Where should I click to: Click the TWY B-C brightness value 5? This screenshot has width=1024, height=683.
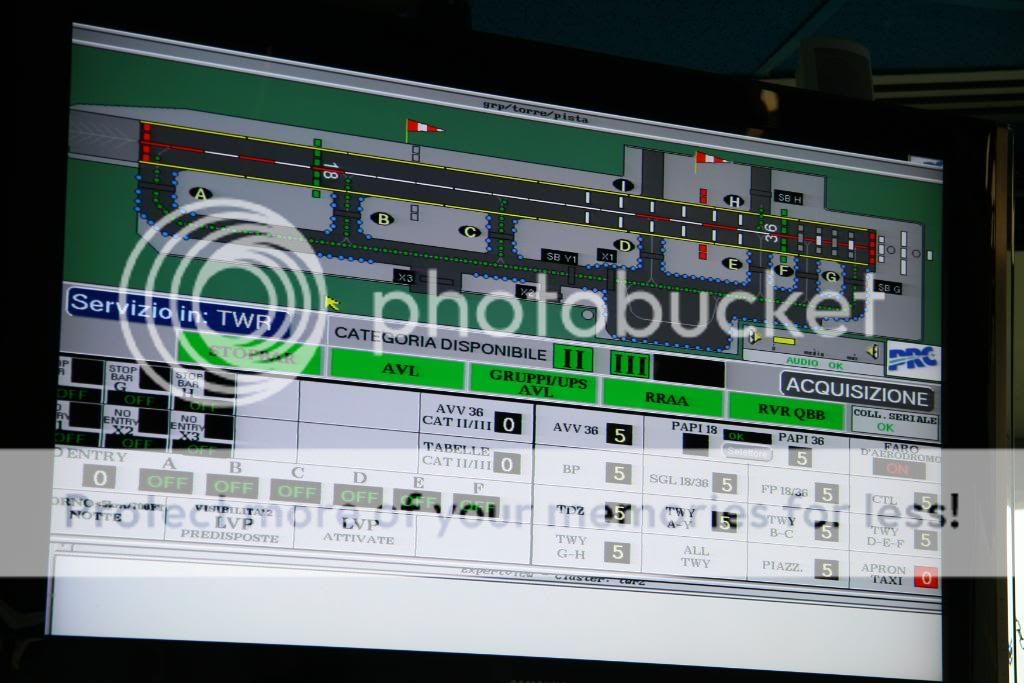point(826,532)
